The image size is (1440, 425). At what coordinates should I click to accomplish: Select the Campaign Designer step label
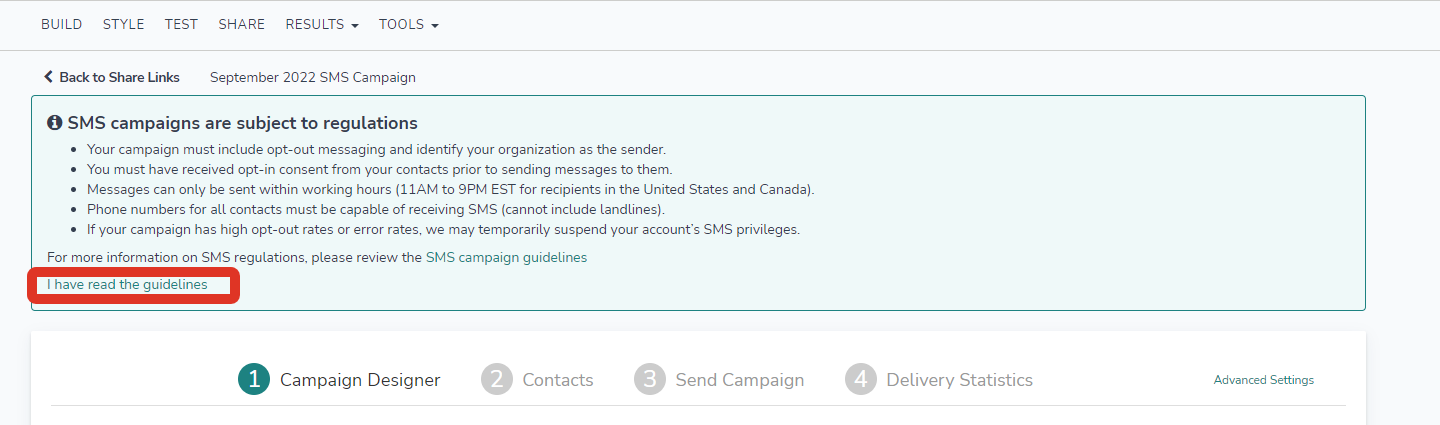pos(360,380)
